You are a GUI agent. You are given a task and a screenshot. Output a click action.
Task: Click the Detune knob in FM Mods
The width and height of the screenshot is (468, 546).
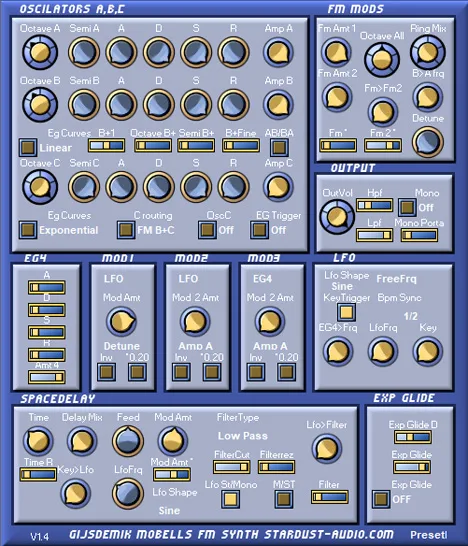tap(428, 142)
